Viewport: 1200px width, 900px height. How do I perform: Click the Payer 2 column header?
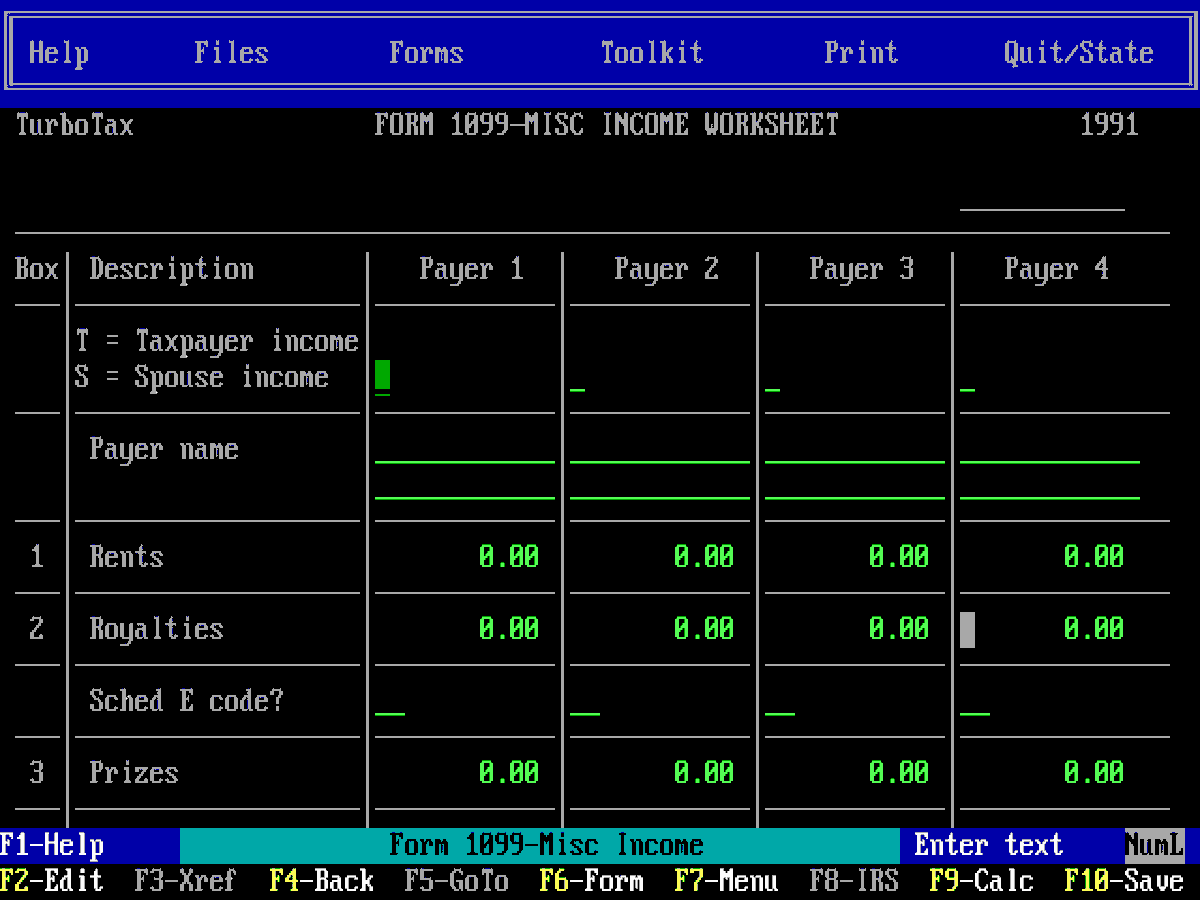click(666, 269)
